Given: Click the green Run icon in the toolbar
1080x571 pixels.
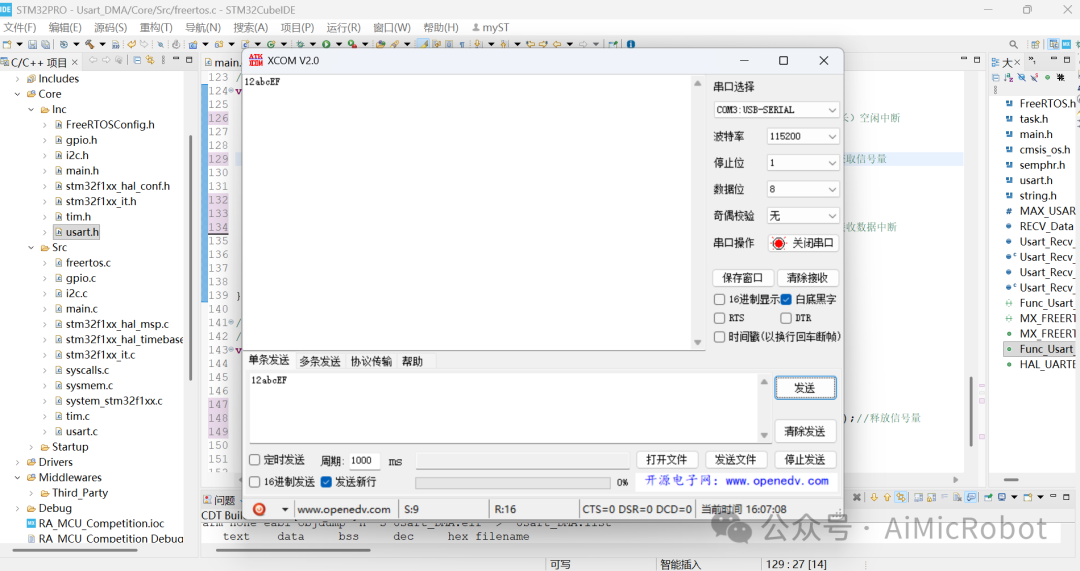Looking at the screenshot, I should (326, 44).
